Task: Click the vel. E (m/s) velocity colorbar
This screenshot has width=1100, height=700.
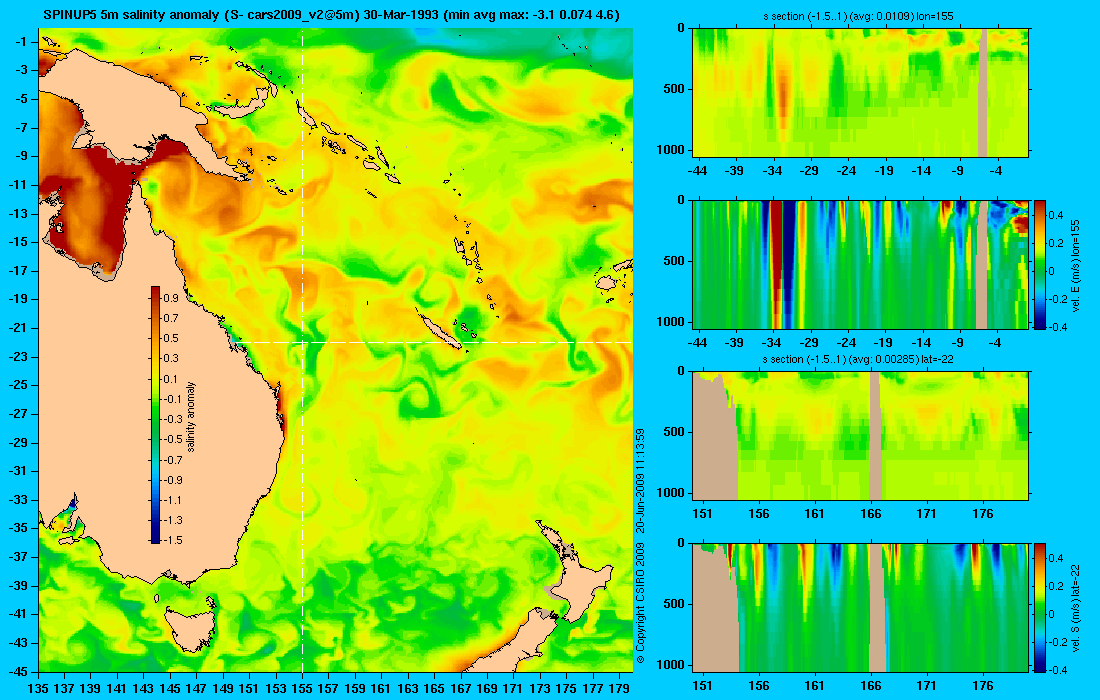Action: (1040, 264)
